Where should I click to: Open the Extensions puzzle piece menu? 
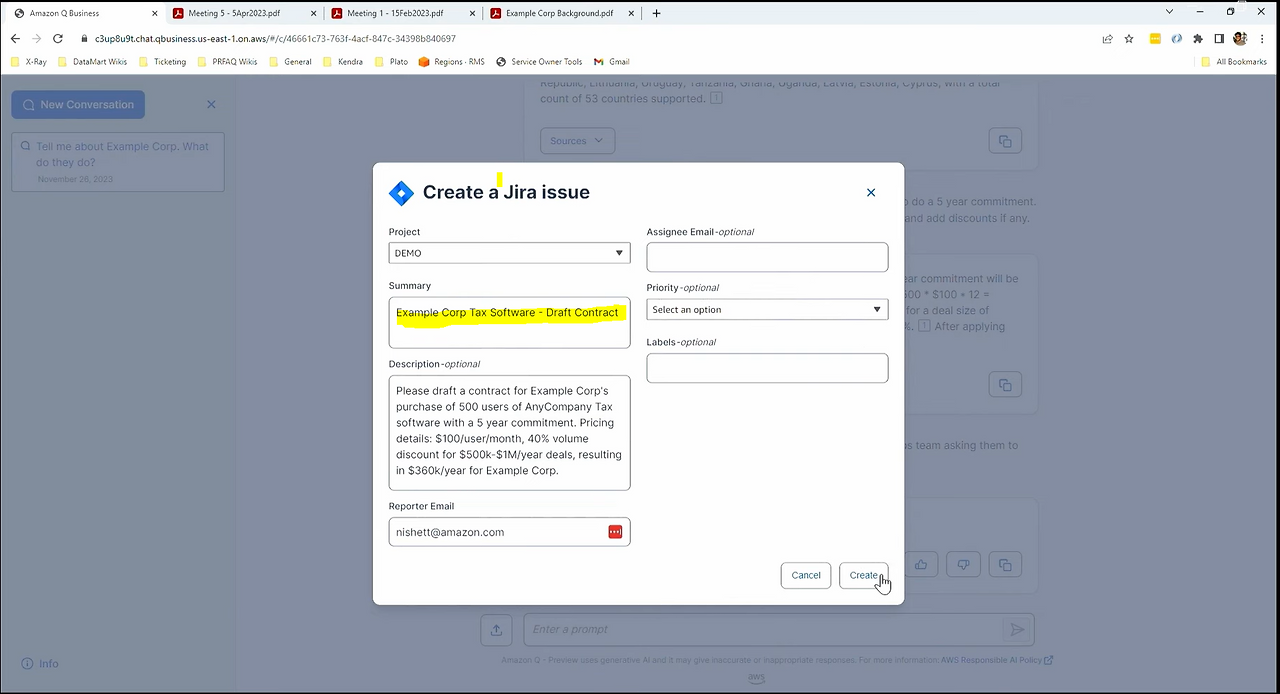[x=1198, y=38]
